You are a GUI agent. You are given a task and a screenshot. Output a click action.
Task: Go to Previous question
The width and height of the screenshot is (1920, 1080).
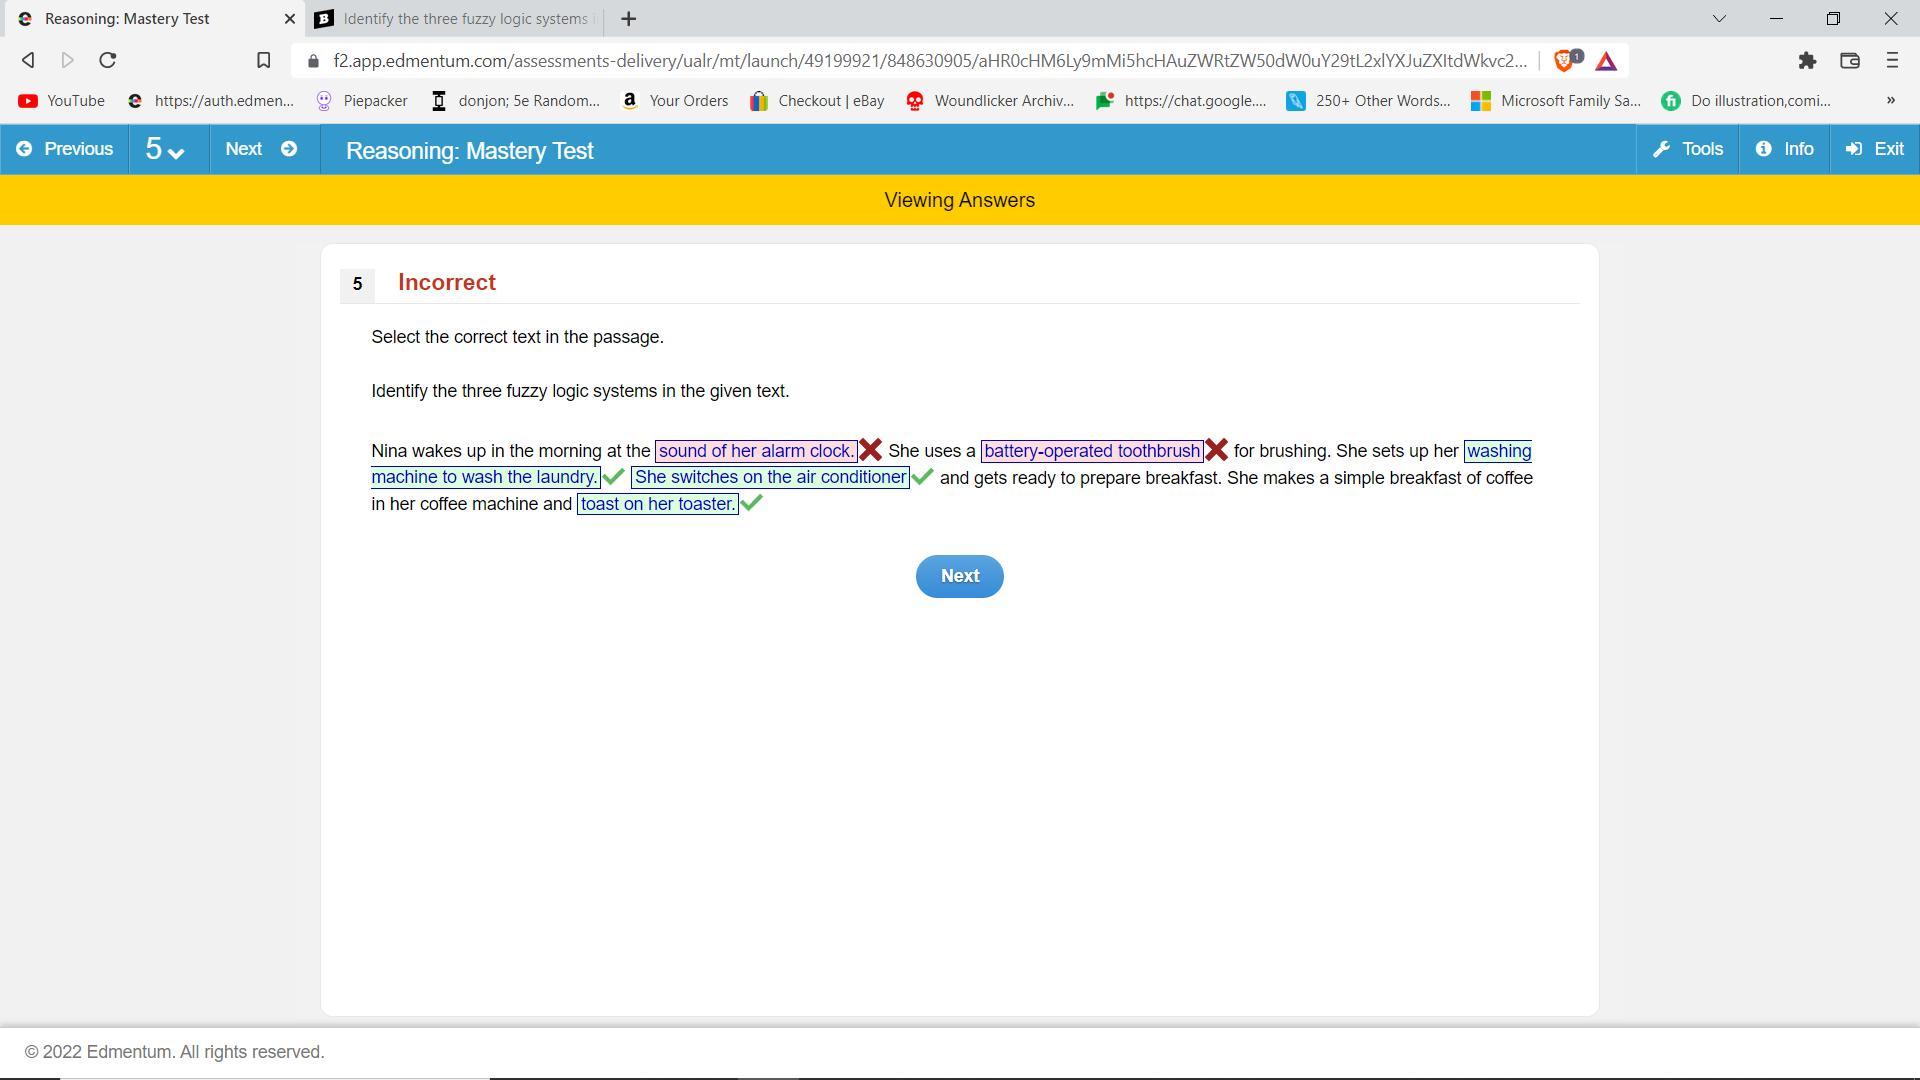pos(65,150)
